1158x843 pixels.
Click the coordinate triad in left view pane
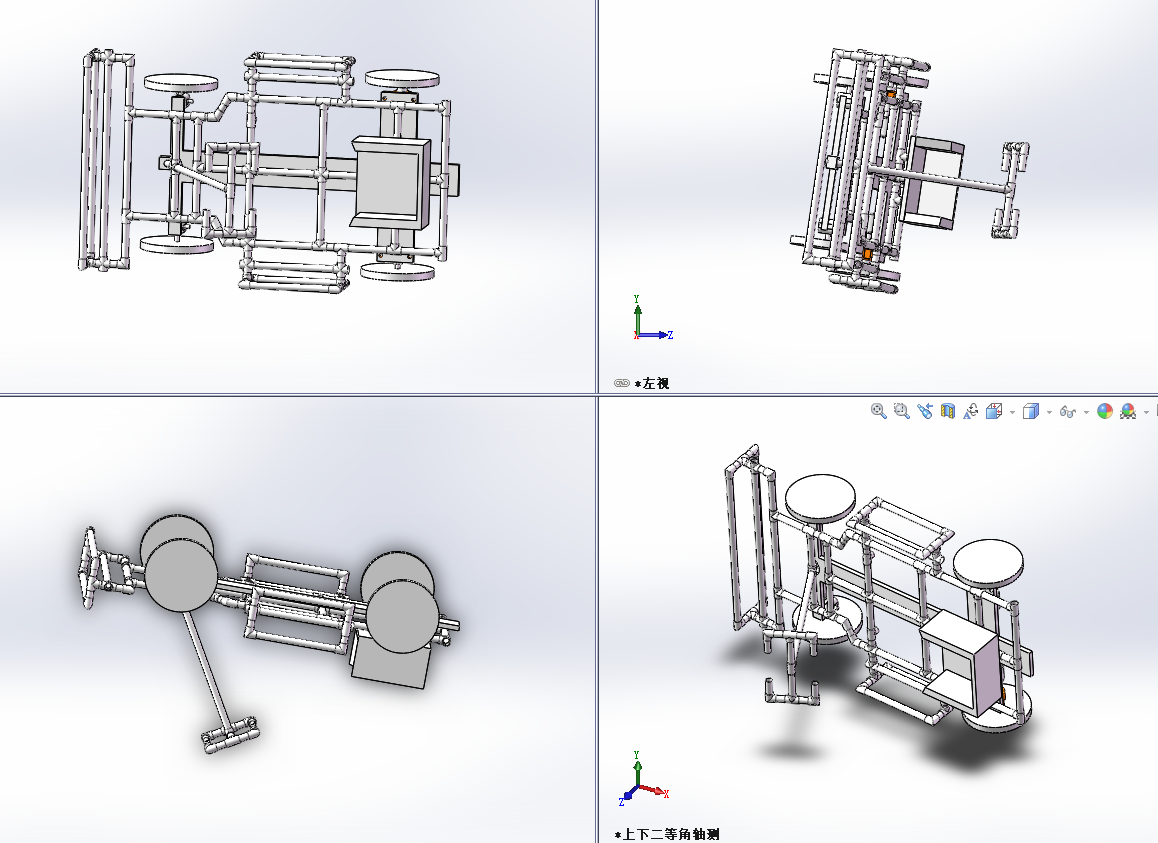point(653,318)
